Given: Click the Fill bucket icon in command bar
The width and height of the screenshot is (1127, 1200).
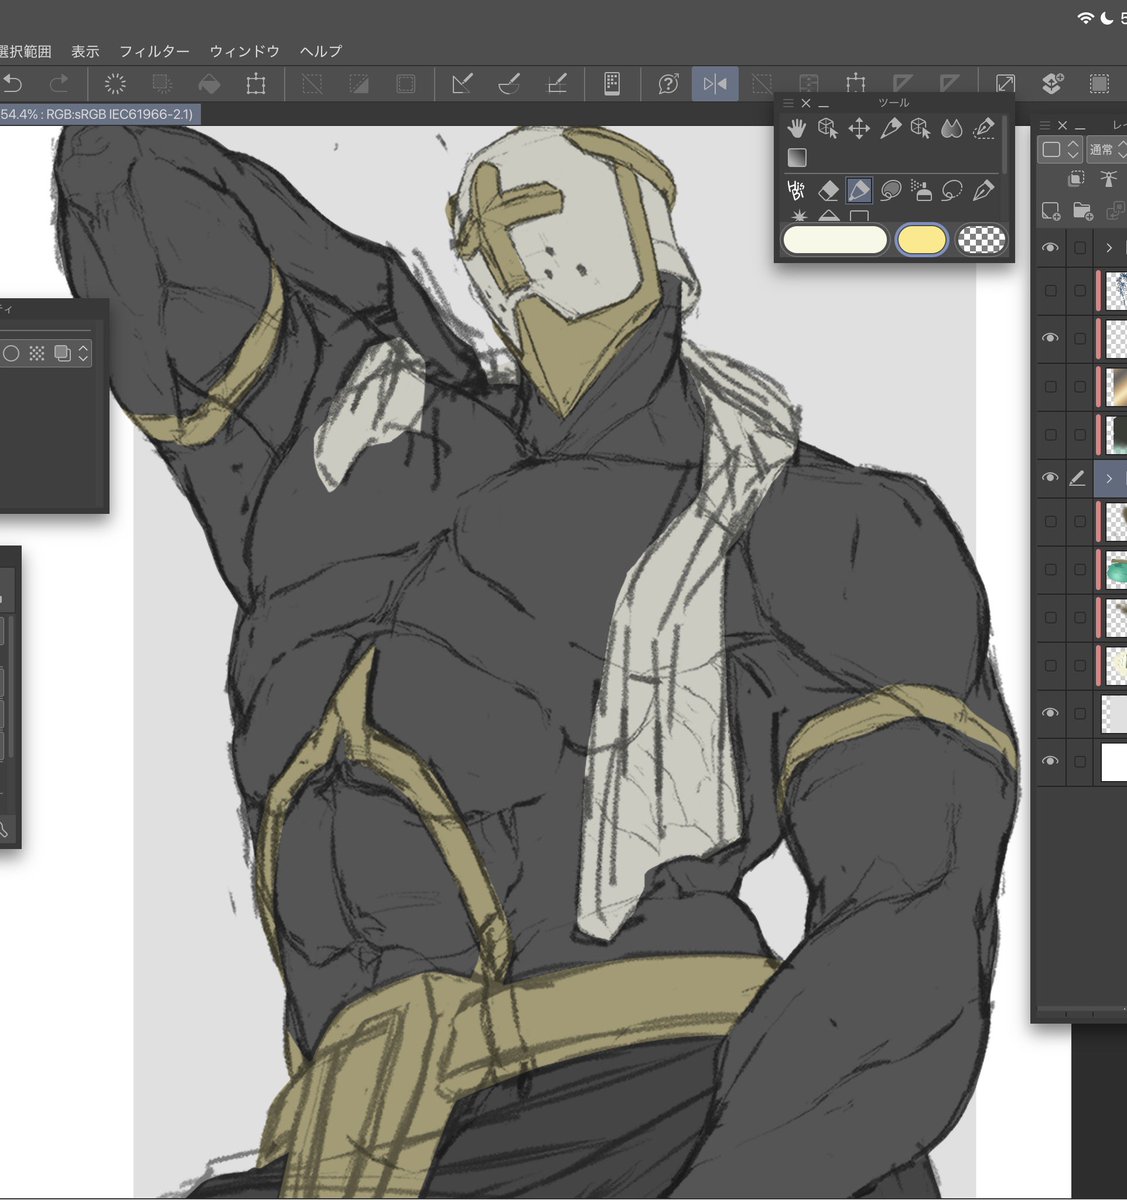Looking at the screenshot, I should tap(209, 84).
